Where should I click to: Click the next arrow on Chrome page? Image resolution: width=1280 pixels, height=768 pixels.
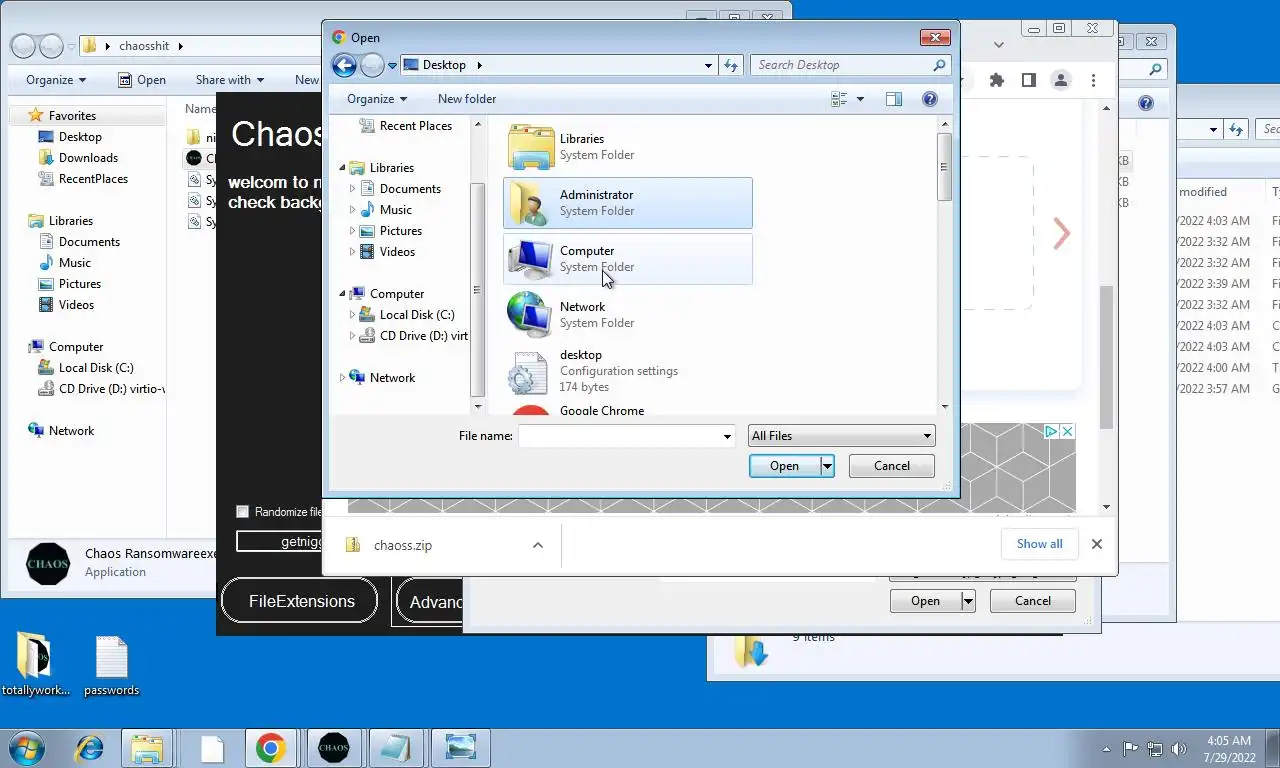tap(1062, 234)
